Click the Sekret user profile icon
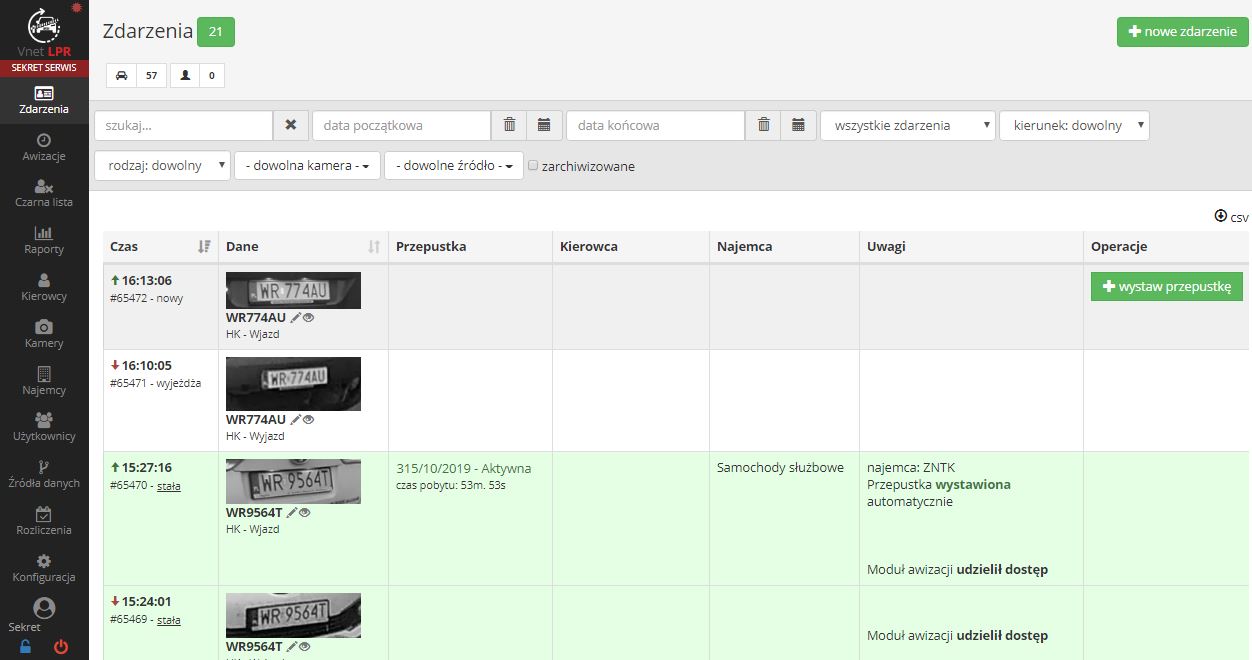The image size is (1252, 660). coord(44,608)
